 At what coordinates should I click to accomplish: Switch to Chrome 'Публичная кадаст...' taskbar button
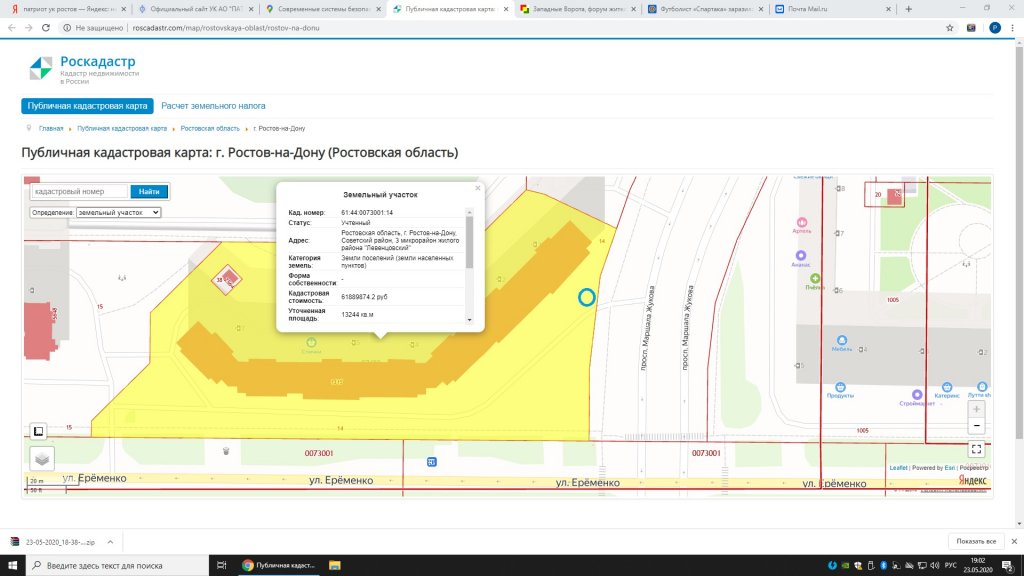click(x=279, y=566)
